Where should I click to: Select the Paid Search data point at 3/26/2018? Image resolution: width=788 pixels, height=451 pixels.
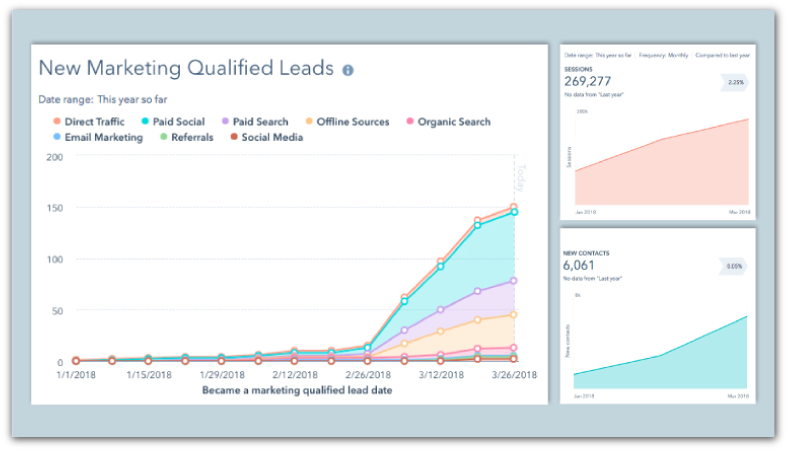tap(514, 281)
